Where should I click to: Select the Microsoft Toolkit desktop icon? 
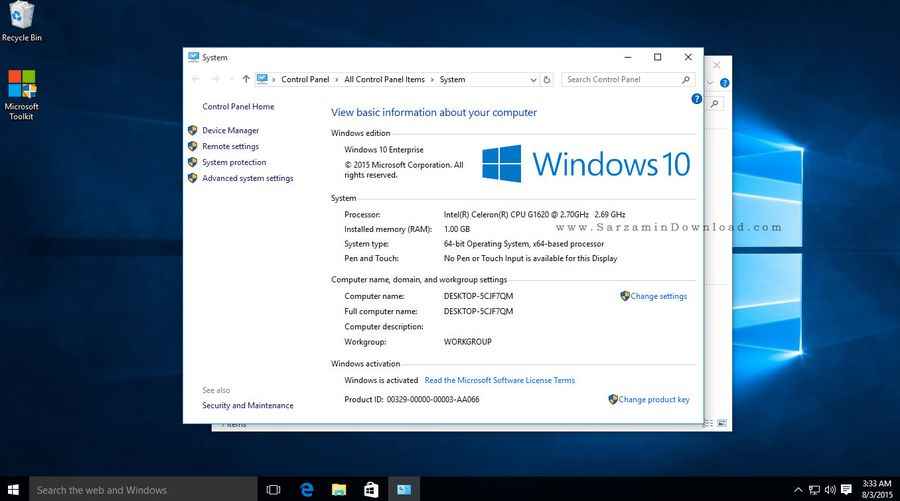(21, 95)
